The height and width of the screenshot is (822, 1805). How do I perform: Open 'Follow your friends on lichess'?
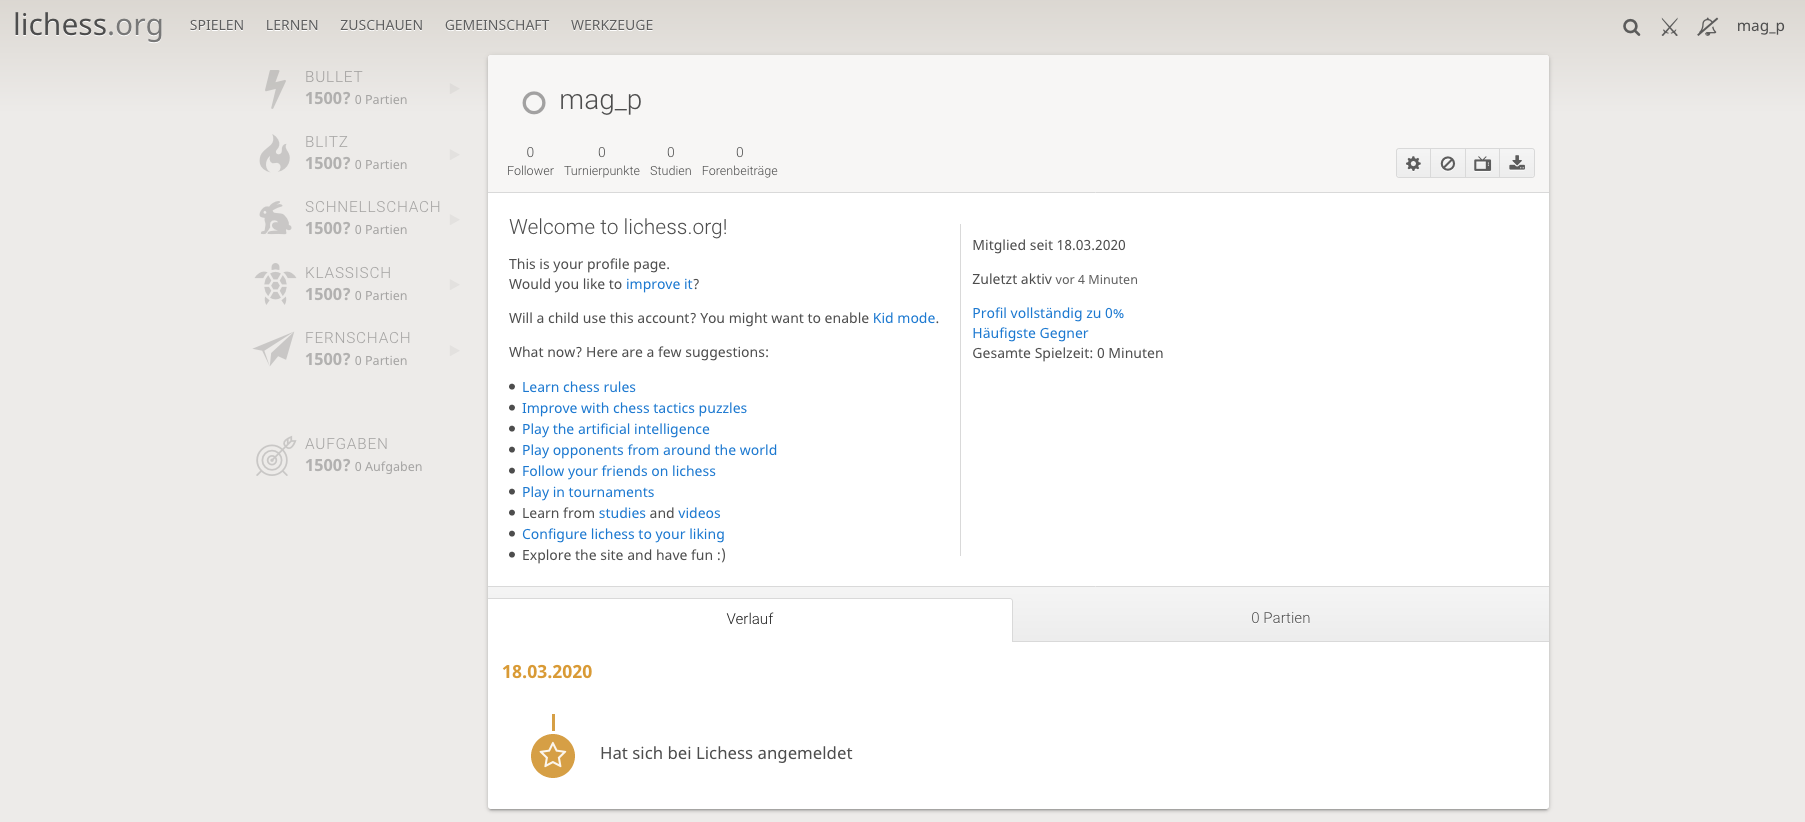619,471
